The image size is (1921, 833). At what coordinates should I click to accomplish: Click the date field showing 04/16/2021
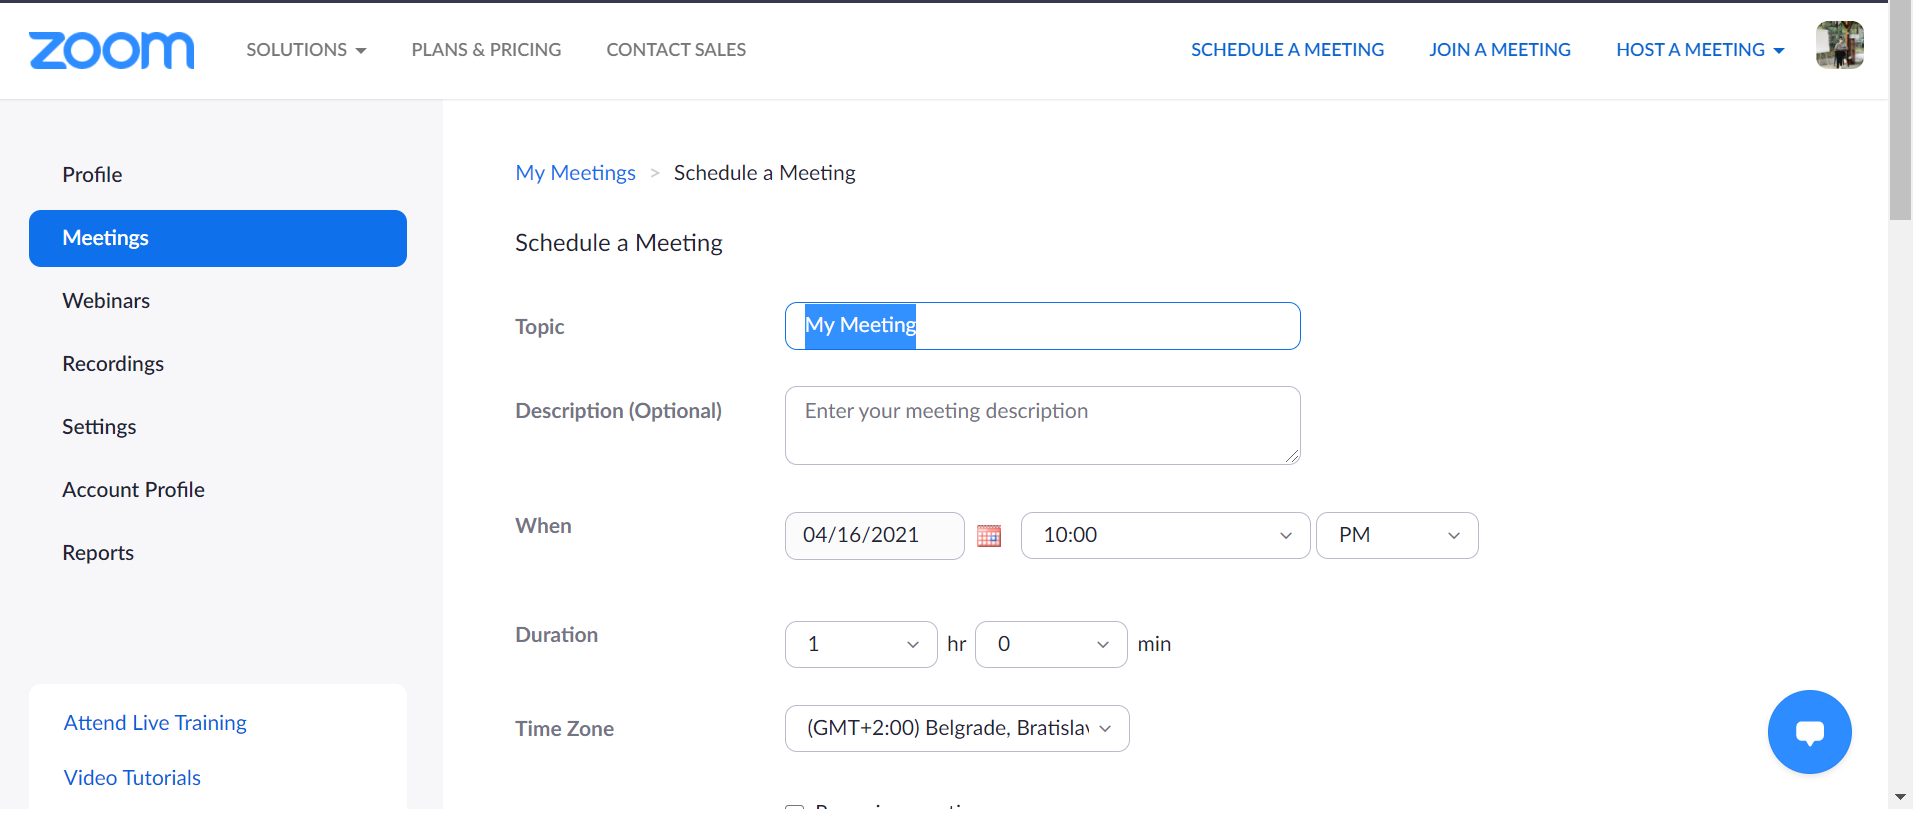[x=874, y=536]
